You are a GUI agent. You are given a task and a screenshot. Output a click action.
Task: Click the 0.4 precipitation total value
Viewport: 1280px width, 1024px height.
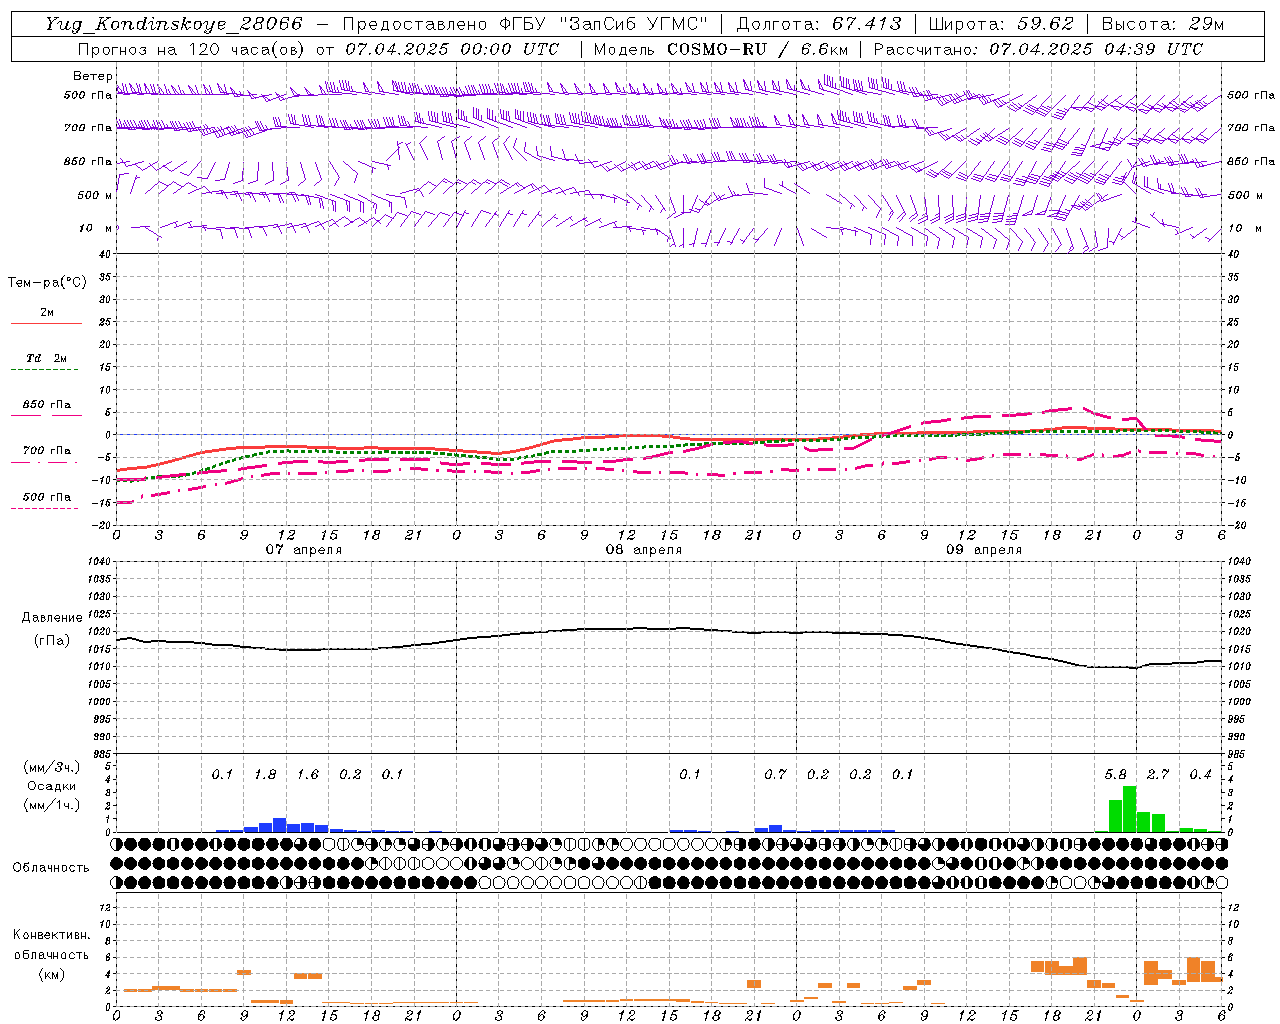tap(1200, 775)
